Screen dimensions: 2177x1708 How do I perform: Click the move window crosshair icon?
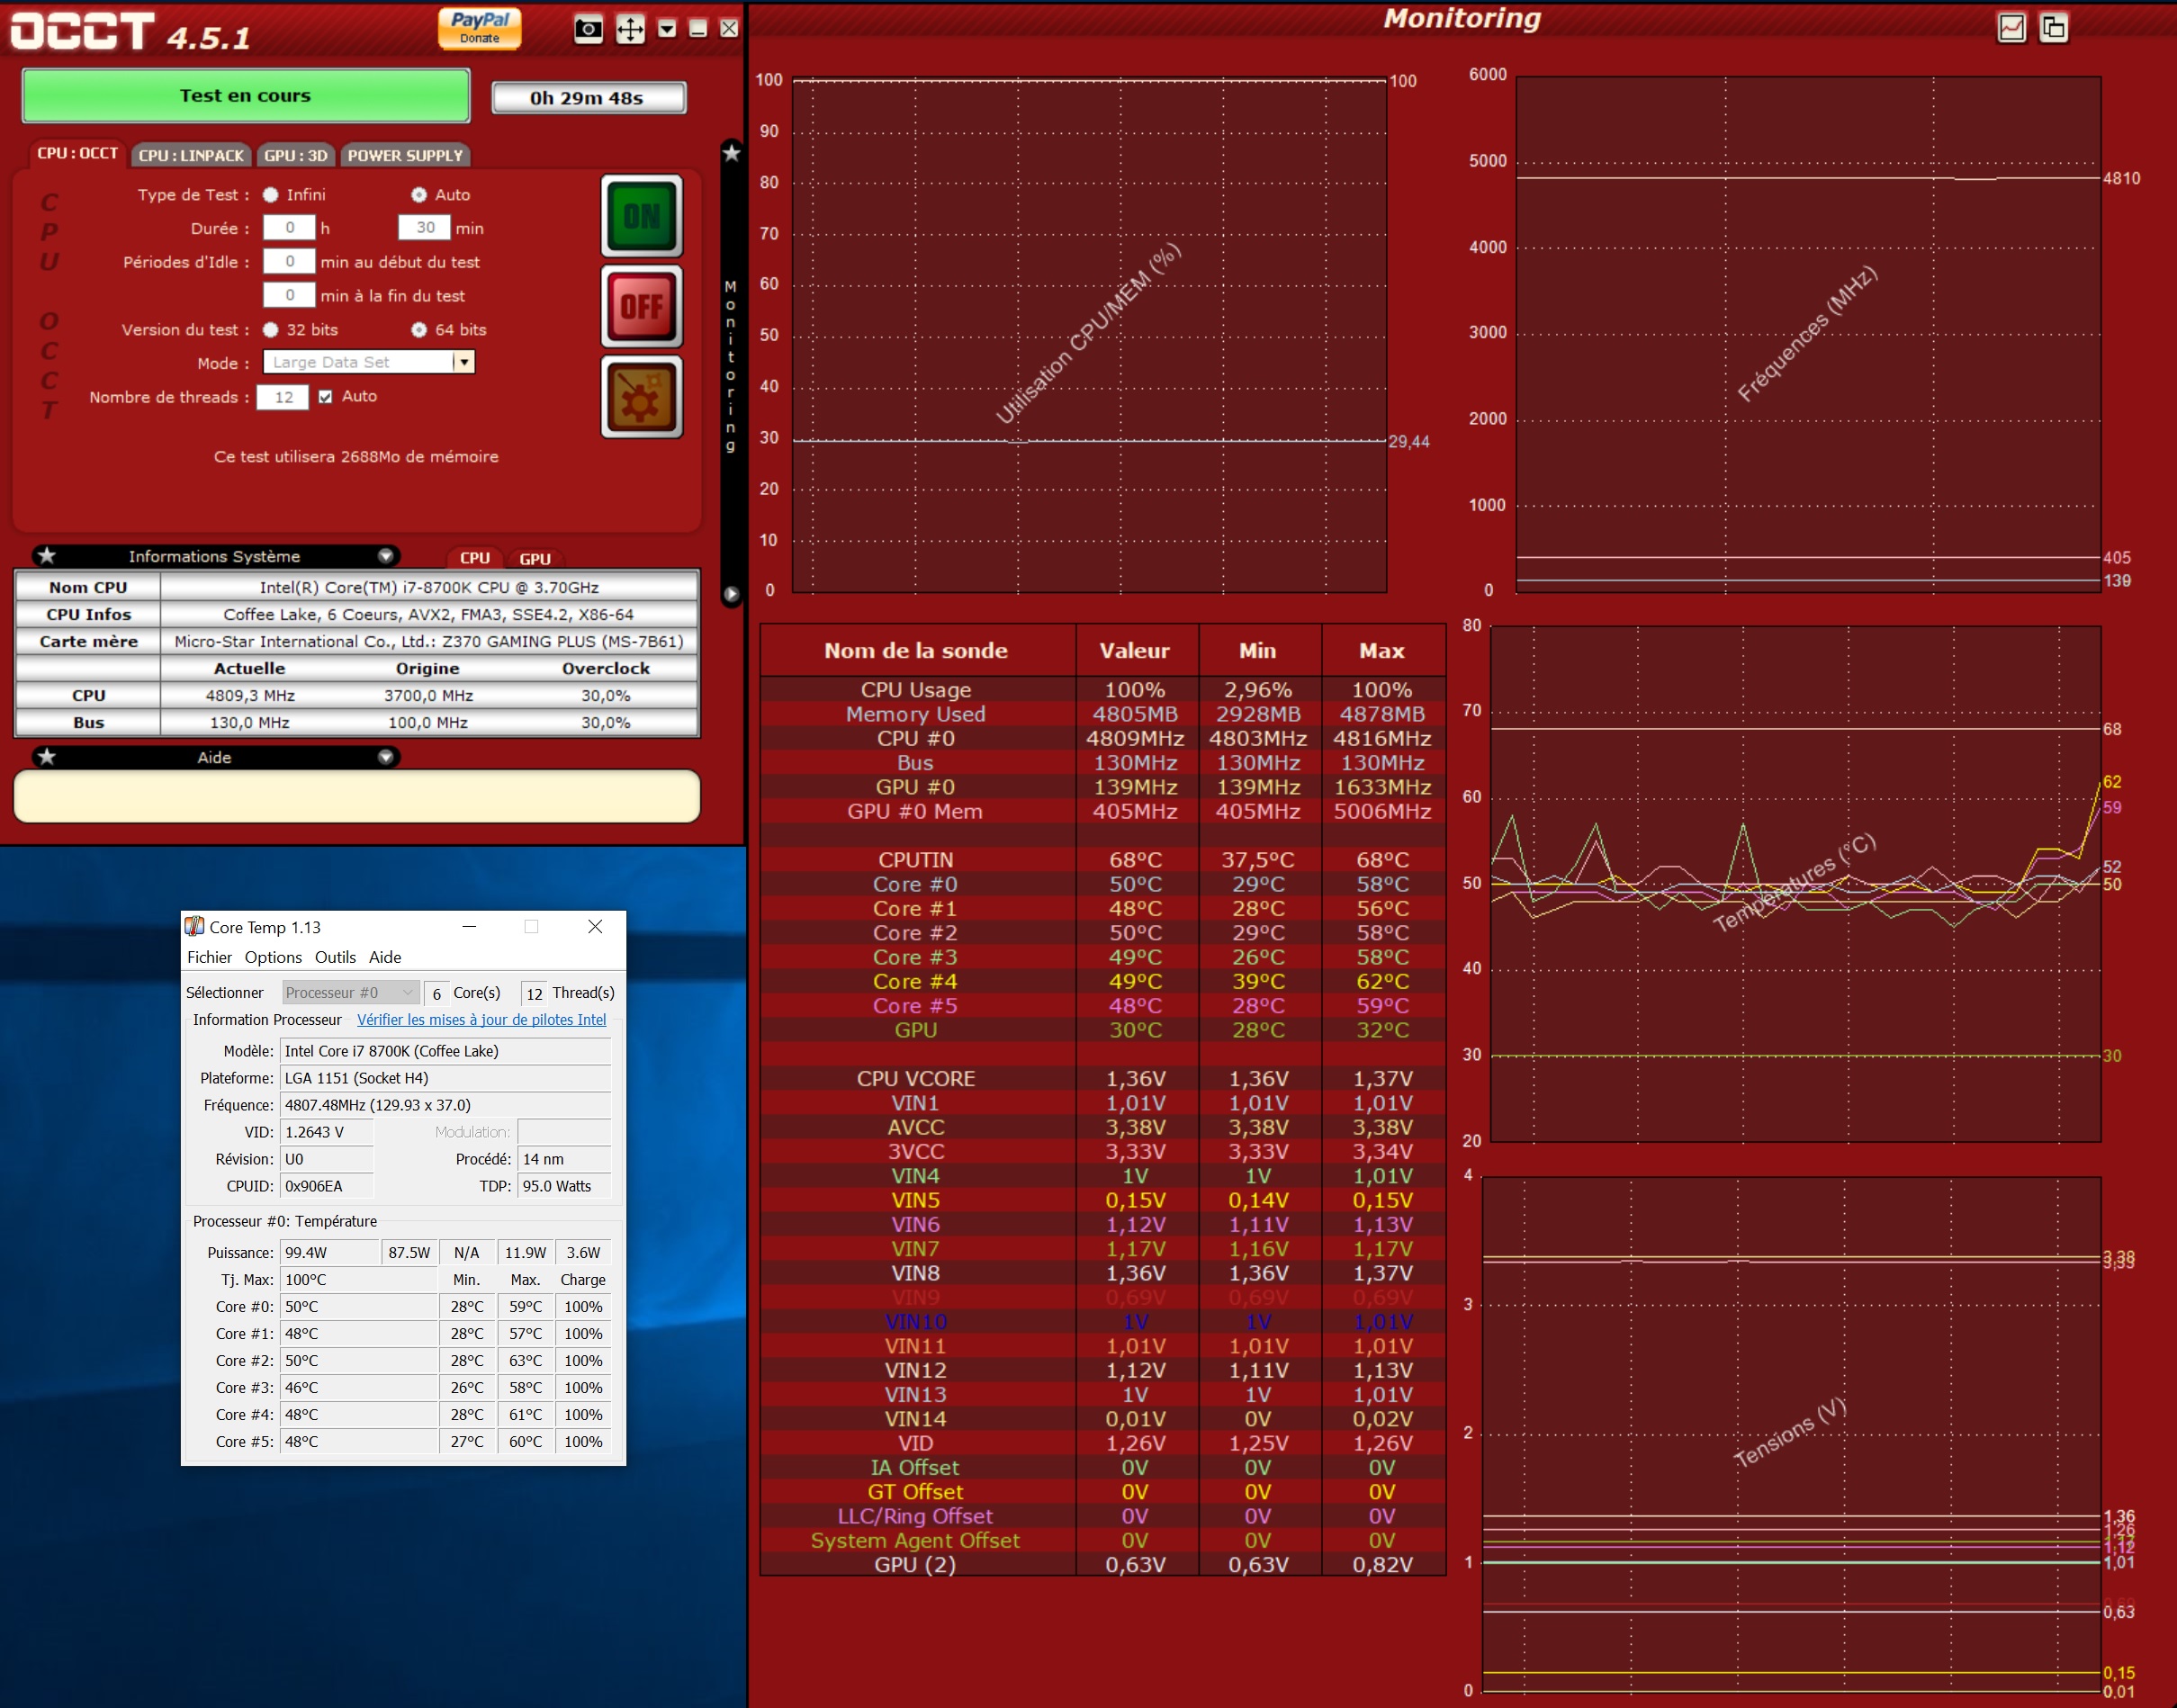630,29
